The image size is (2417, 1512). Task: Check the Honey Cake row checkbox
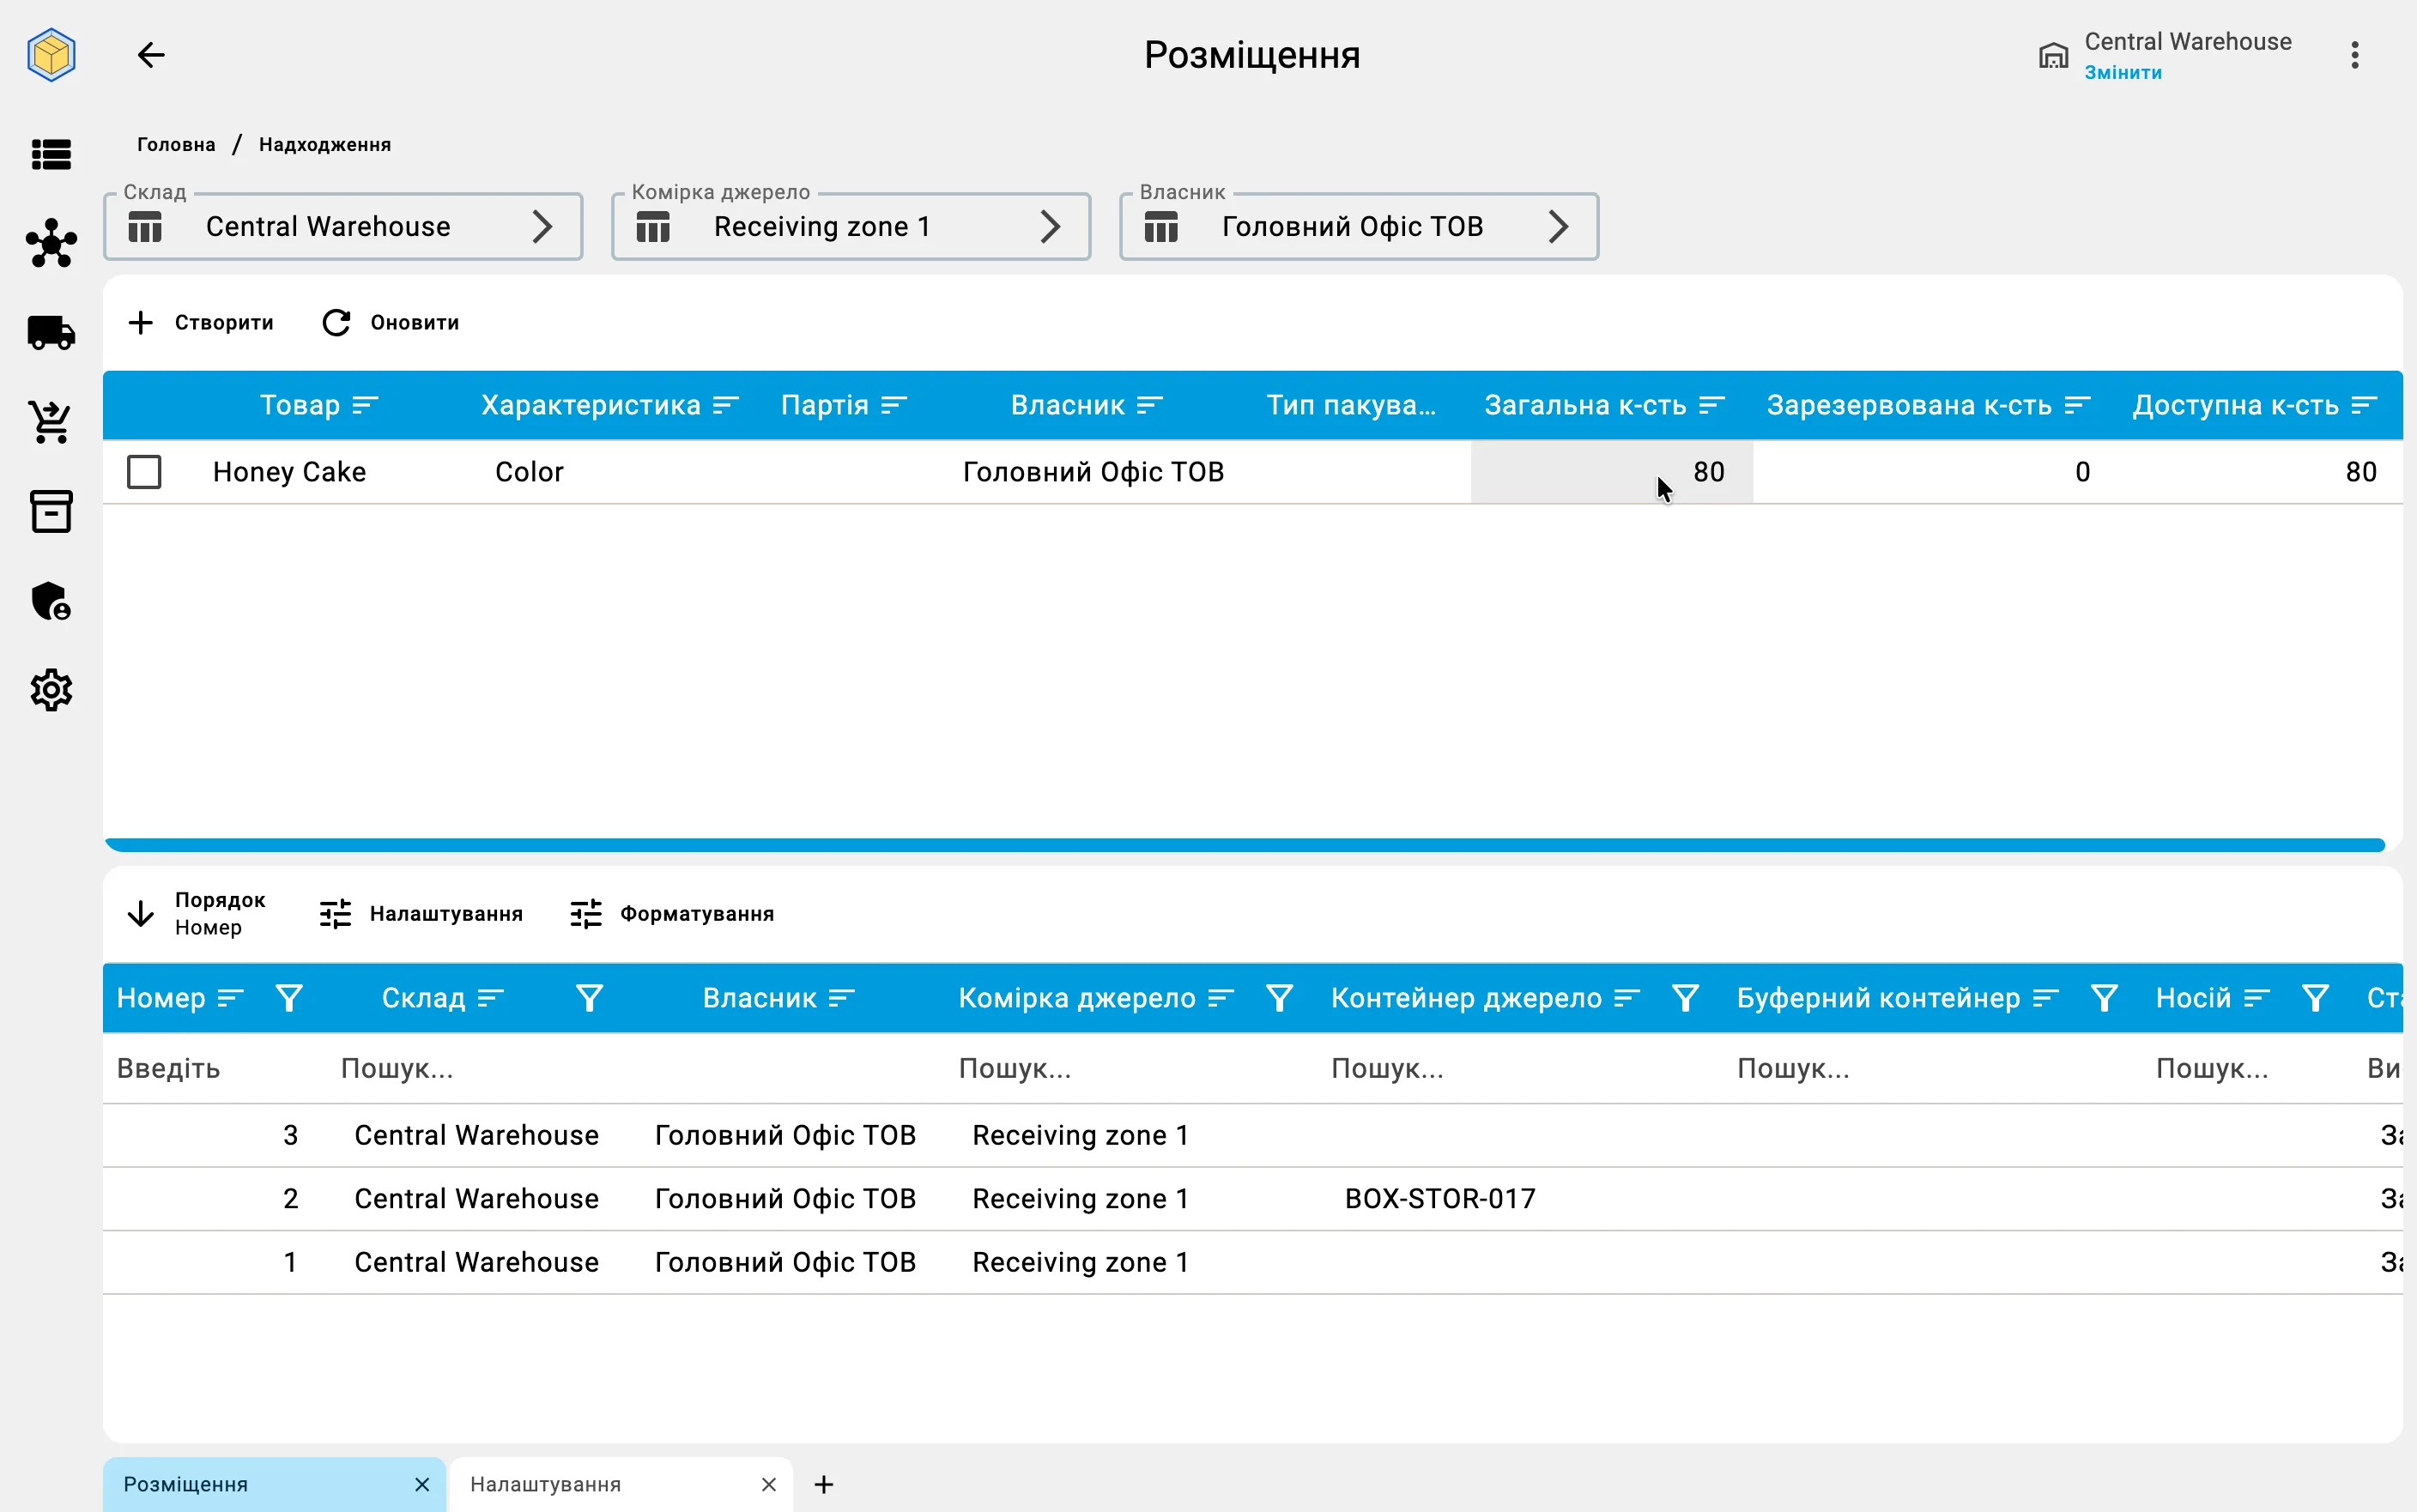(144, 472)
